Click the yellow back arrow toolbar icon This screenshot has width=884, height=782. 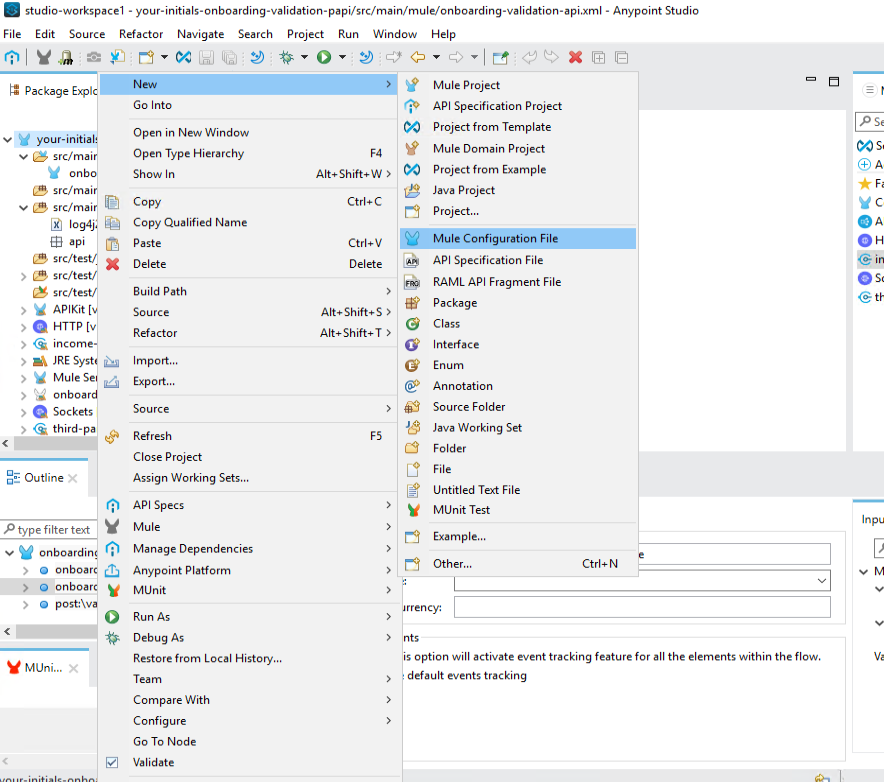coord(418,58)
